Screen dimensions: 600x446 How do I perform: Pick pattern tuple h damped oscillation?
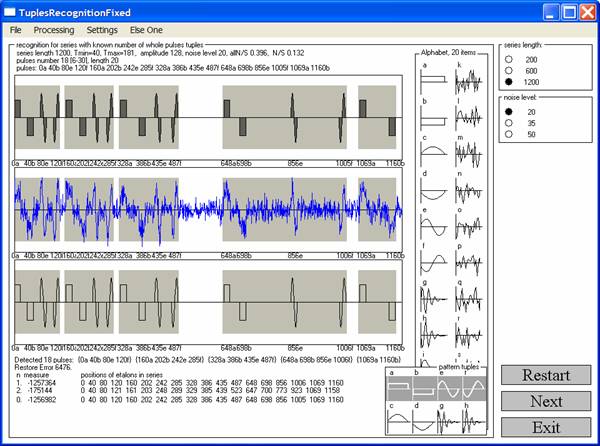[474, 422]
